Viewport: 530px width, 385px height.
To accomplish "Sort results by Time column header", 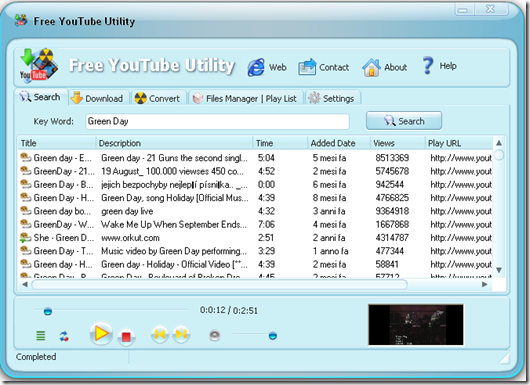I will [x=280, y=143].
